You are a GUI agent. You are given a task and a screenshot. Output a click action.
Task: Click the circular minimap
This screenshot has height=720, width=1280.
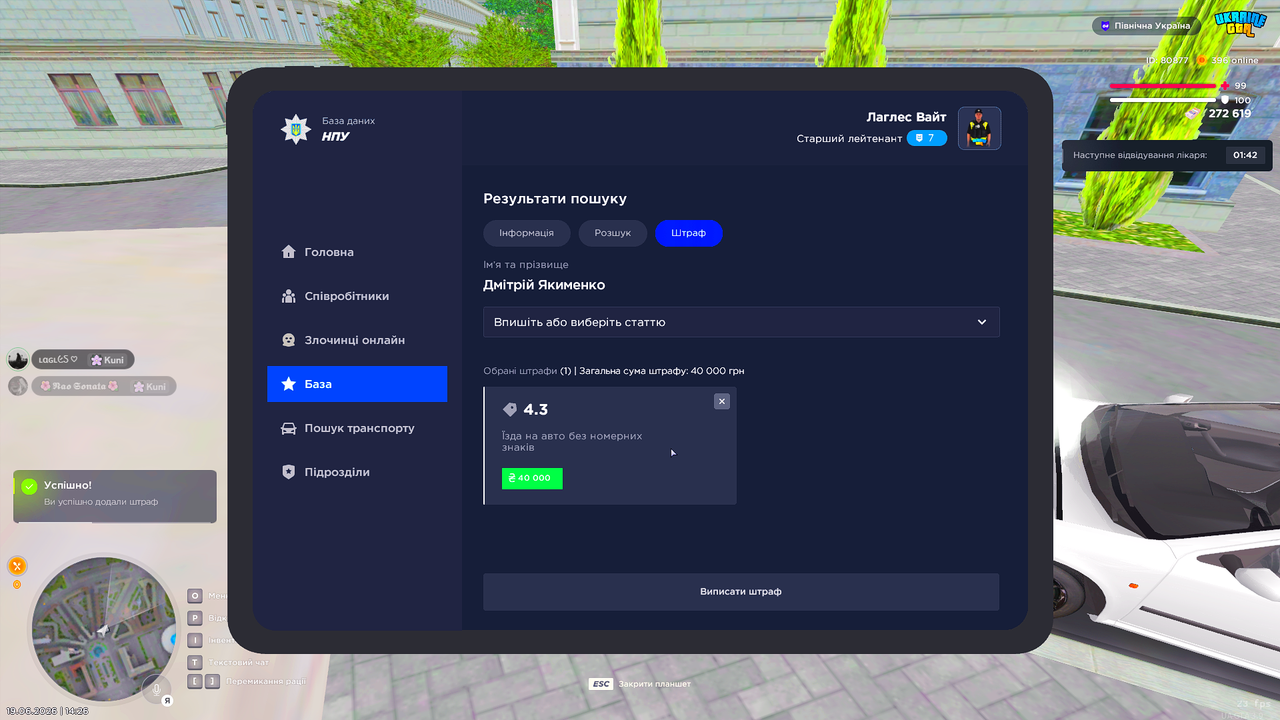103,630
